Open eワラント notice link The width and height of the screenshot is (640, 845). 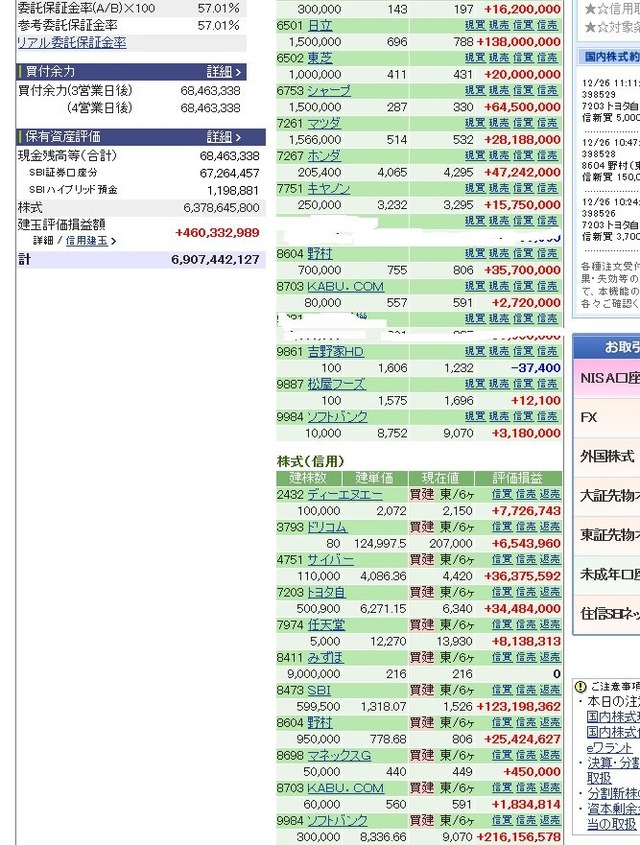(x=609, y=748)
